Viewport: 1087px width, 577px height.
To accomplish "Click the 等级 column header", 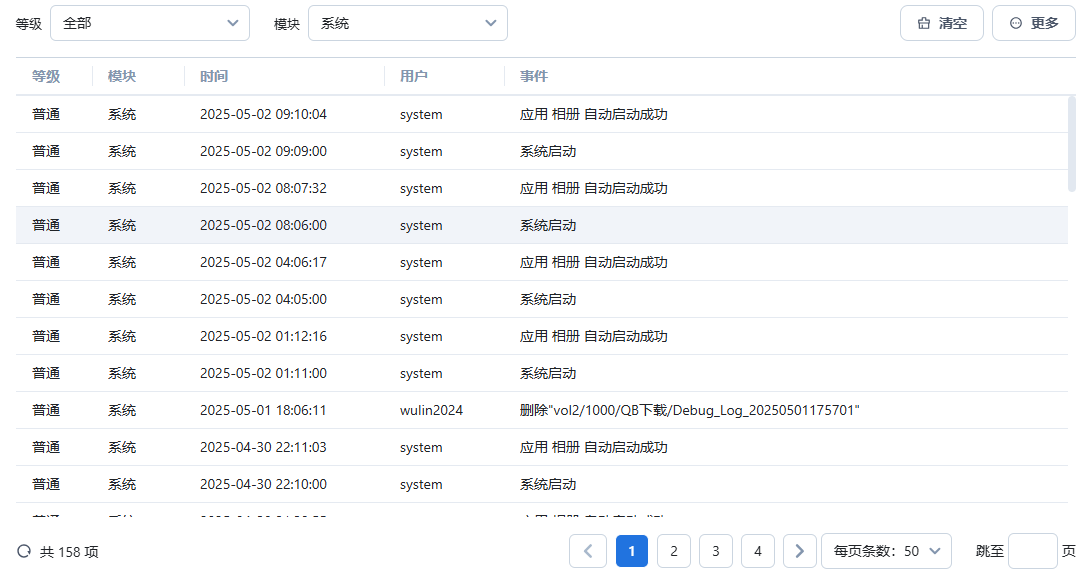I will coord(46,76).
